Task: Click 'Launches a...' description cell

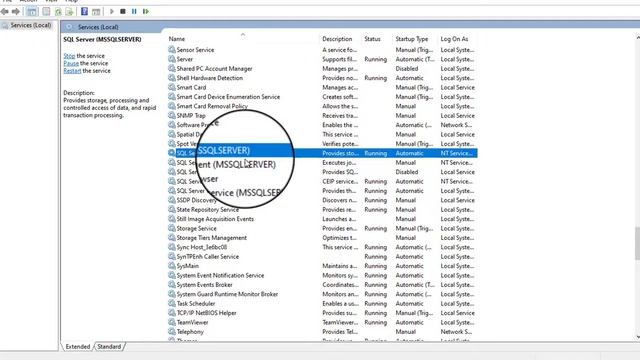Action: coord(339,219)
